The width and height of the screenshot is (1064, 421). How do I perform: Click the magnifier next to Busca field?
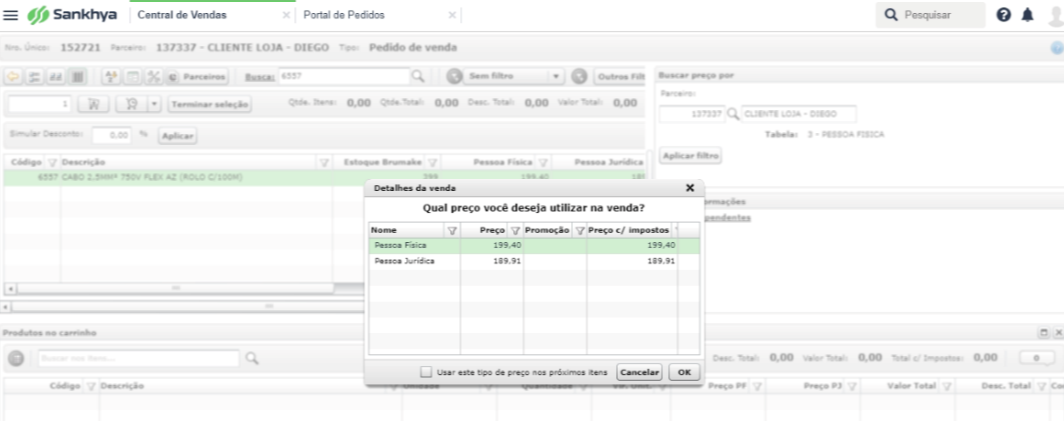[418, 76]
